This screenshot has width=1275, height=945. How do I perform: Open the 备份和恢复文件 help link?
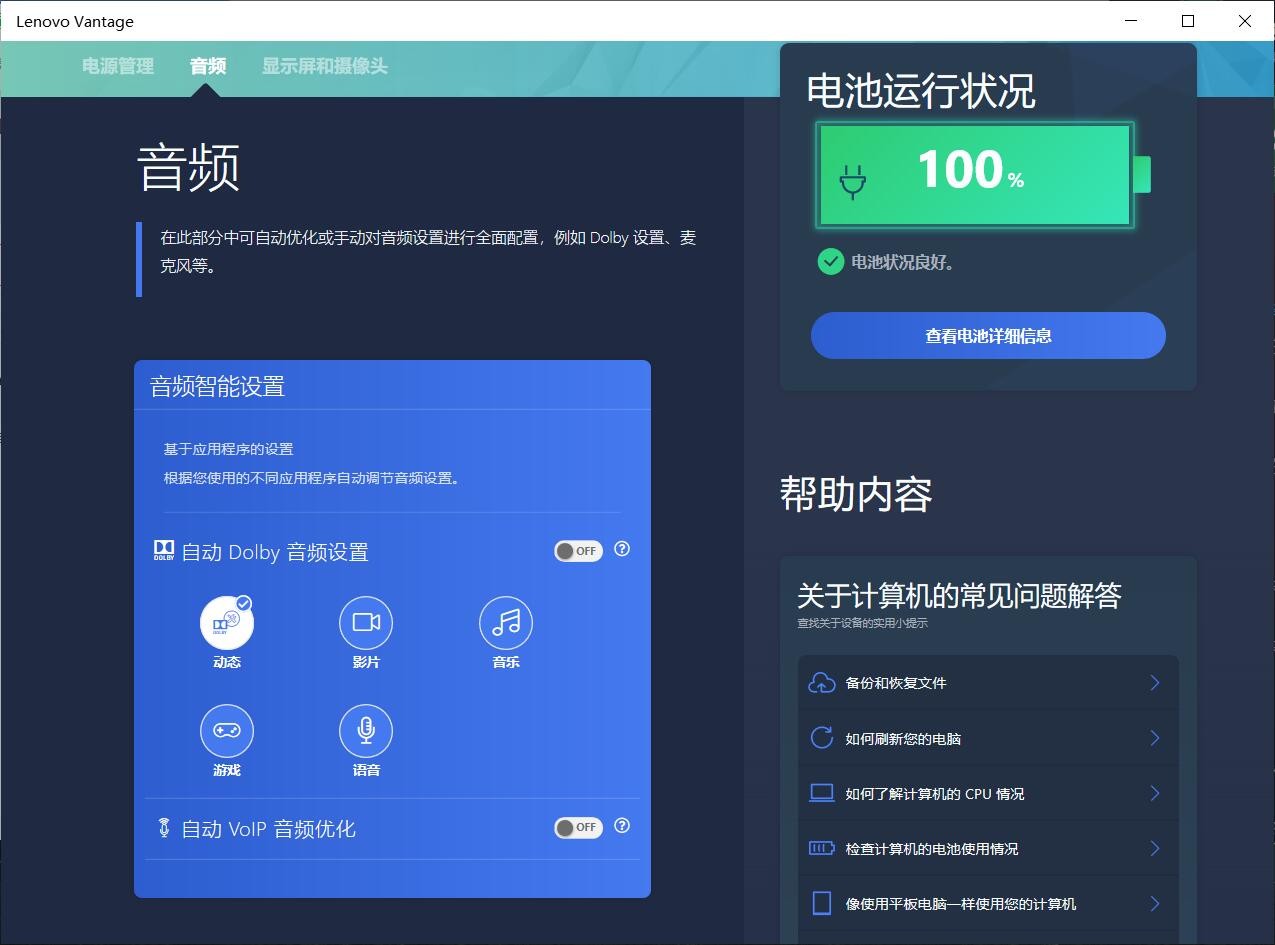tap(988, 683)
